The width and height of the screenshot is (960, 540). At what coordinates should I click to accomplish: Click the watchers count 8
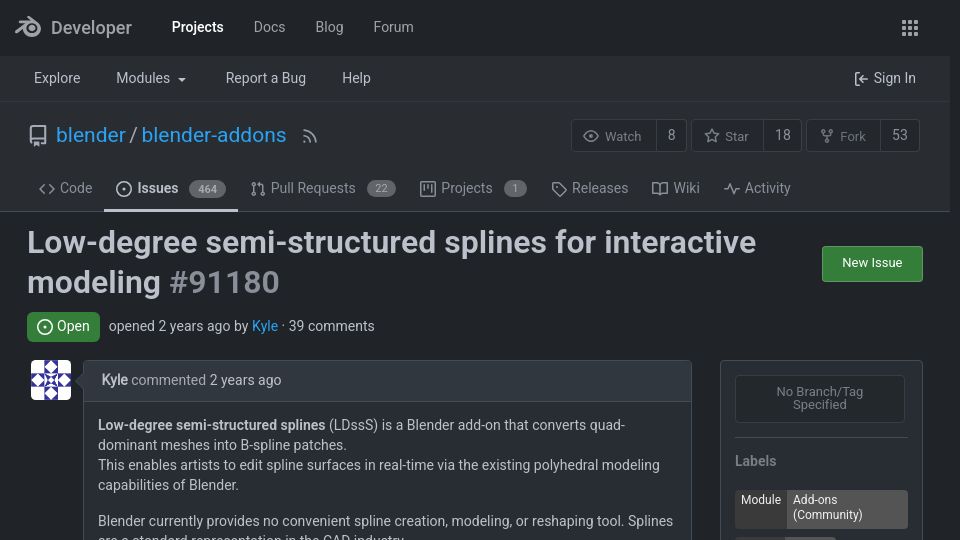click(671, 135)
